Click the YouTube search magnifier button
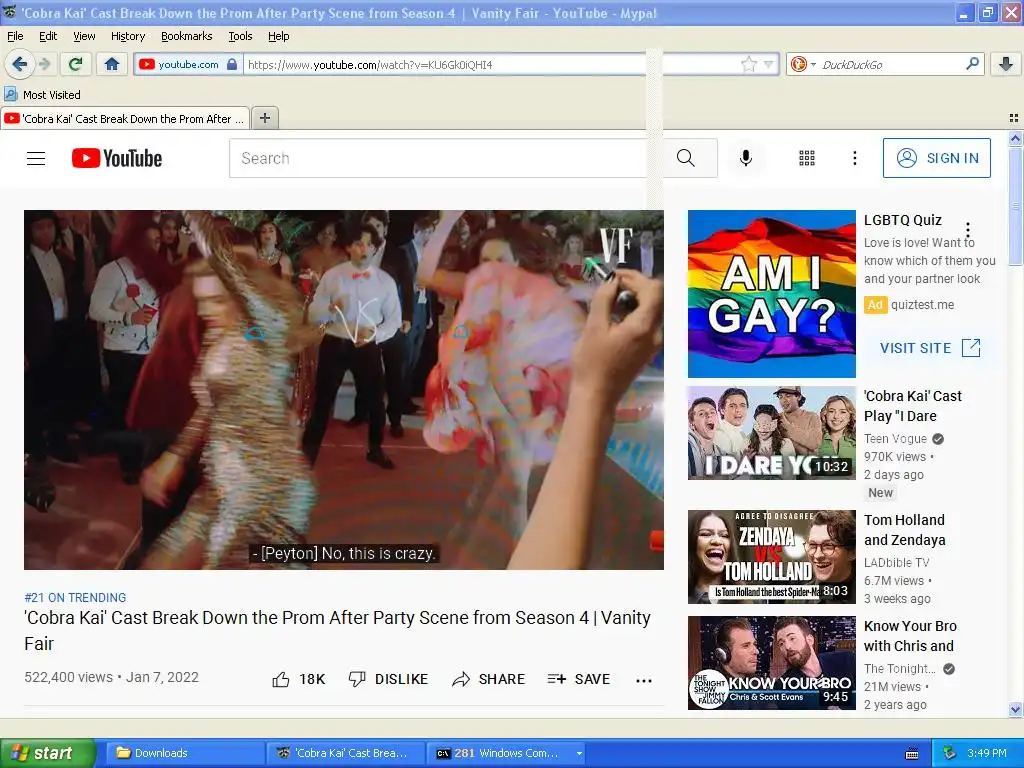 [686, 158]
